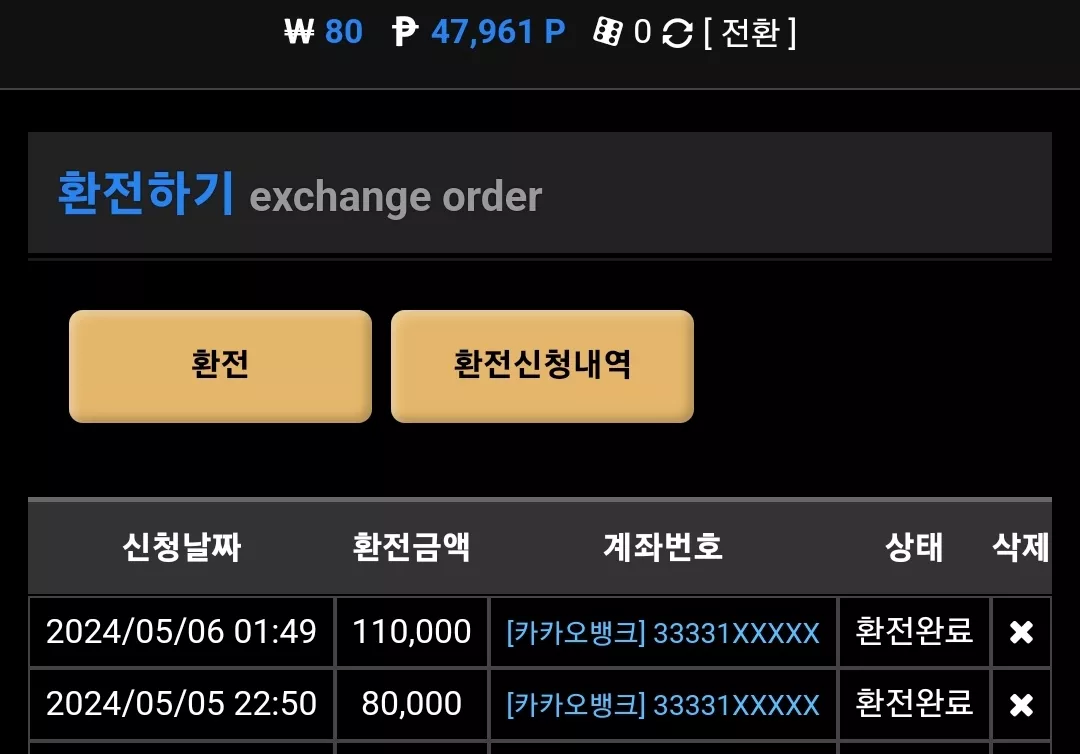
Task: Click account number link in 110,000 row
Action: pyautogui.click(x=663, y=633)
